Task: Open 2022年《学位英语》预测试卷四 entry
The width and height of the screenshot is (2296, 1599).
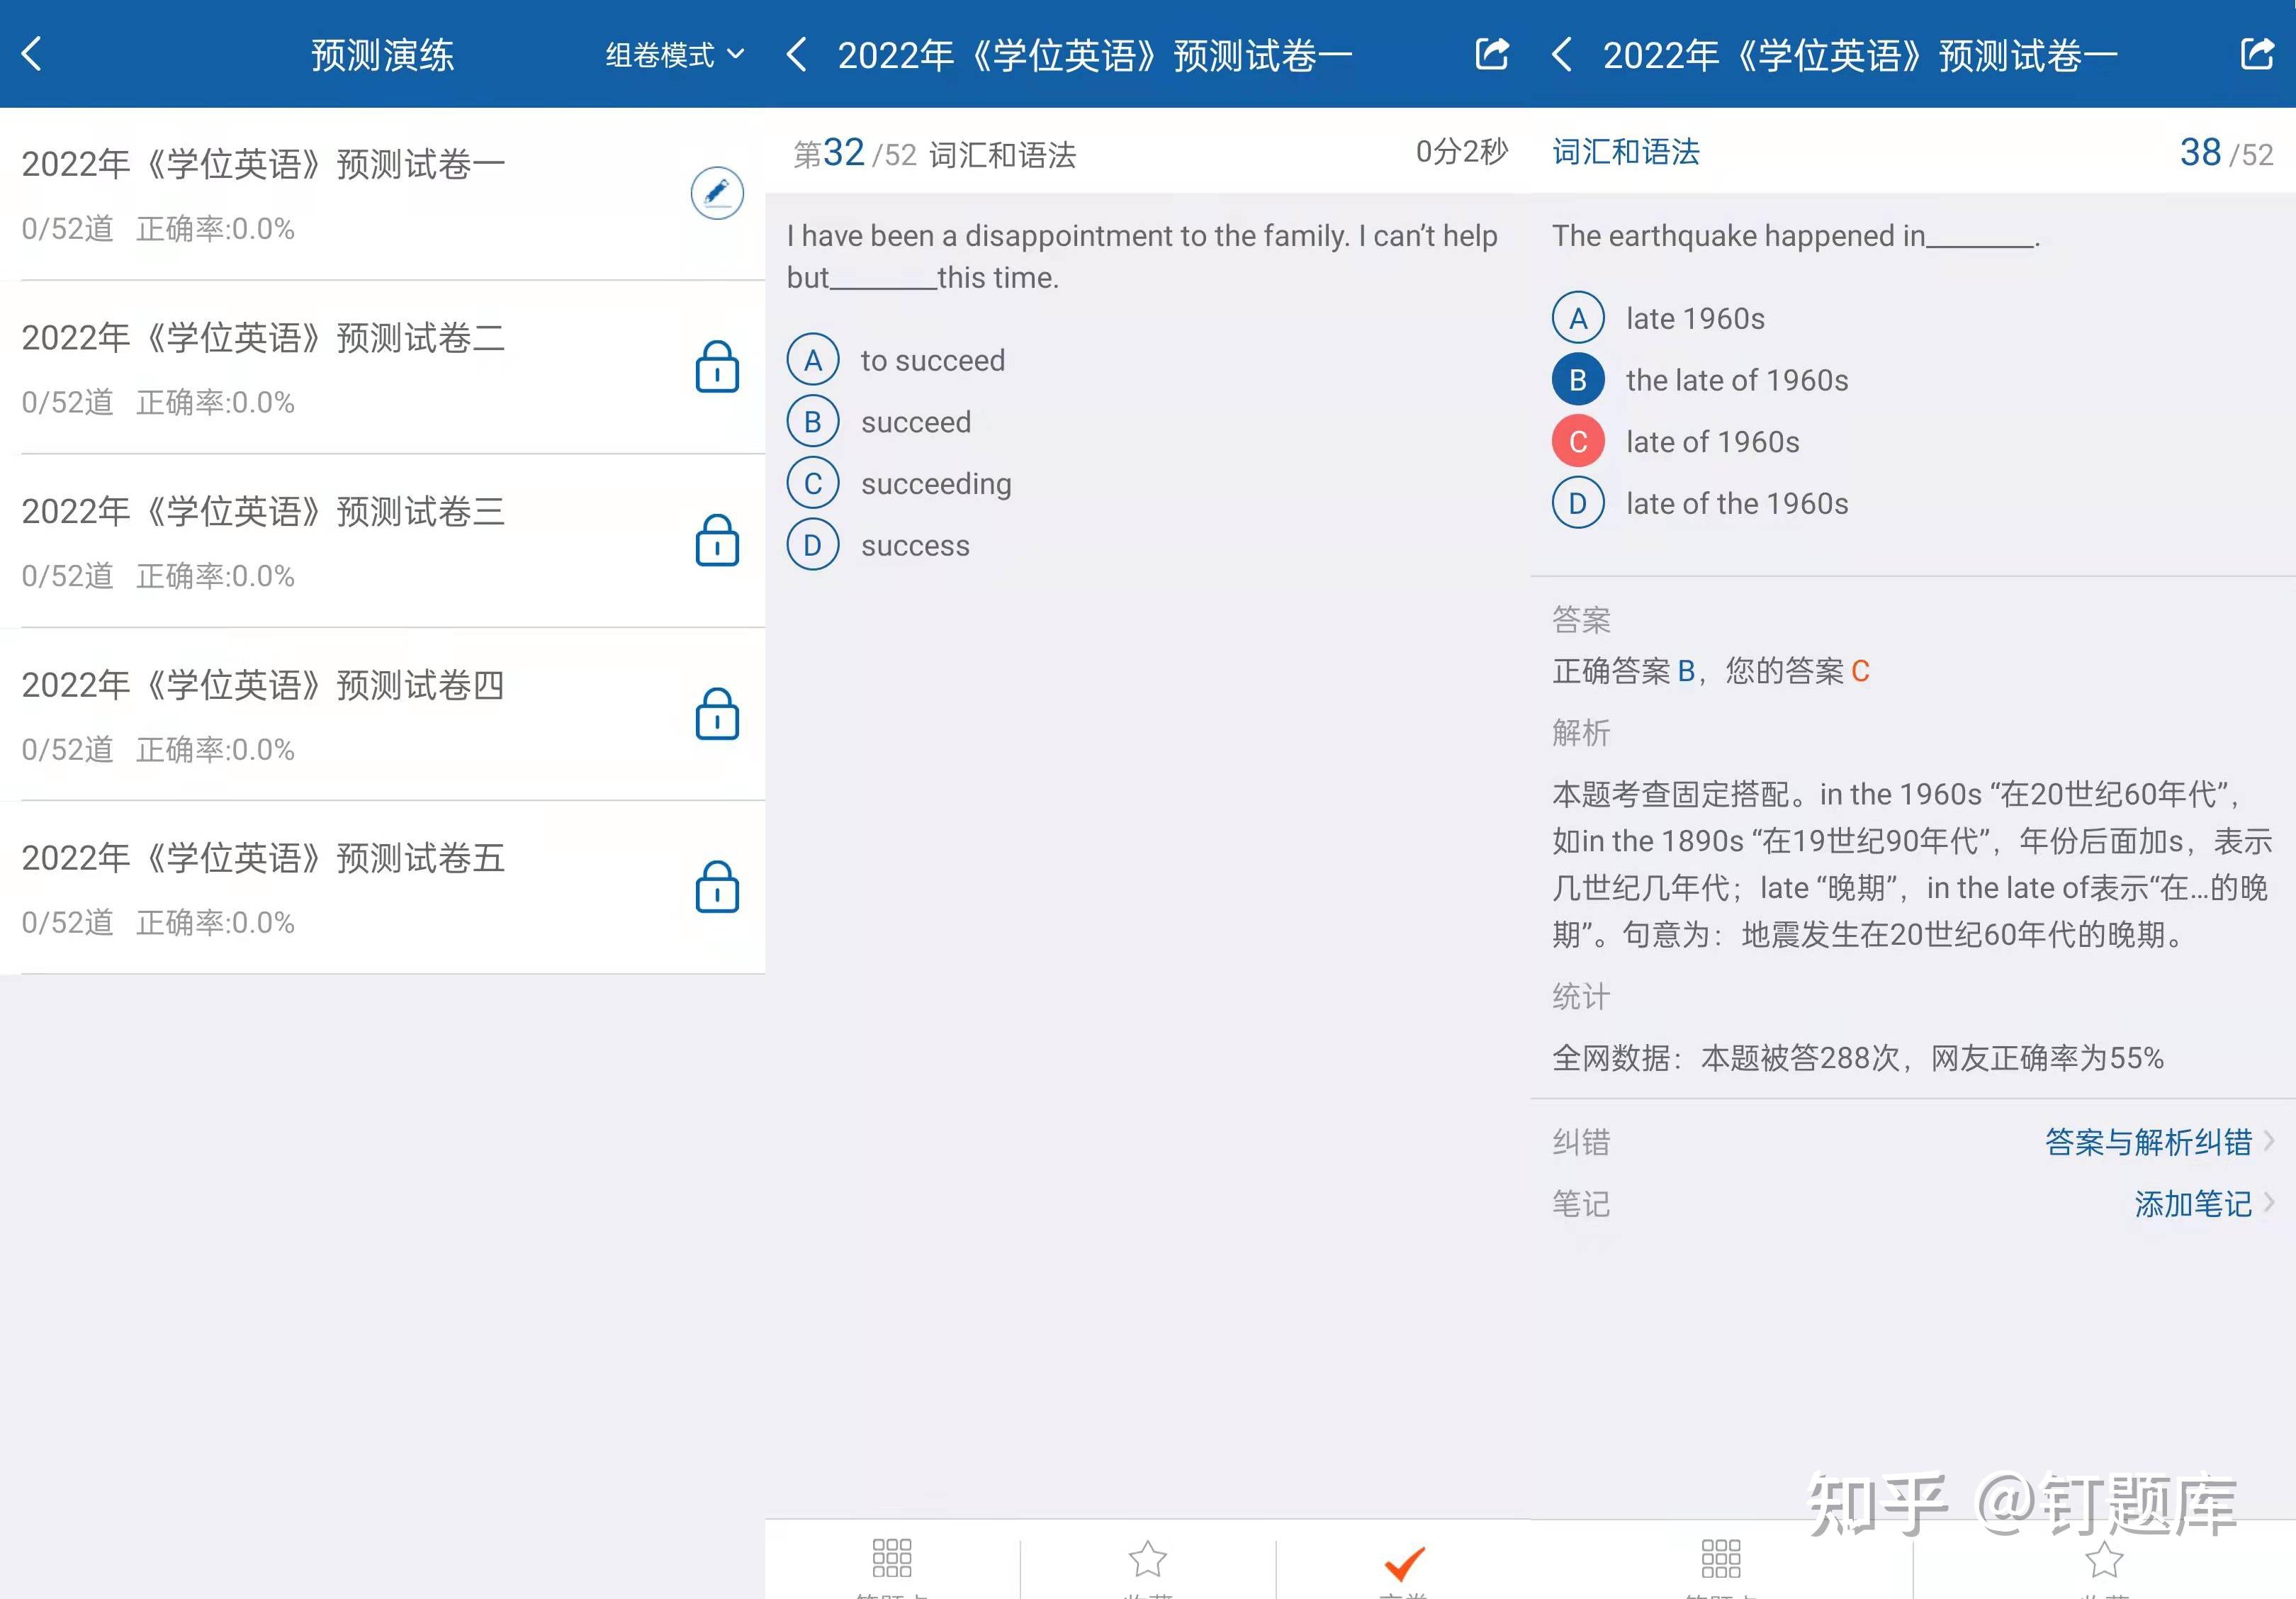Action: (x=262, y=686)
